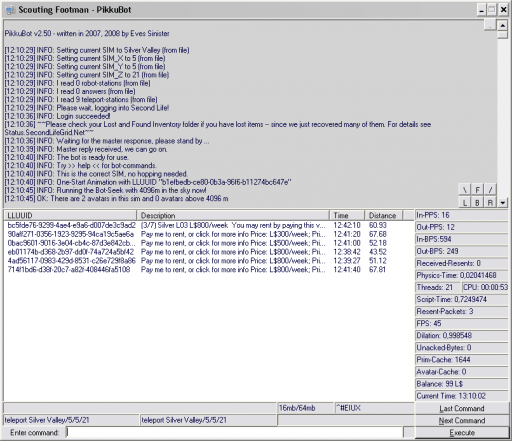Image resolution: width=512 pixels, height=441 pixels.
Task: Click the F forward movement button
Action: 477,190
